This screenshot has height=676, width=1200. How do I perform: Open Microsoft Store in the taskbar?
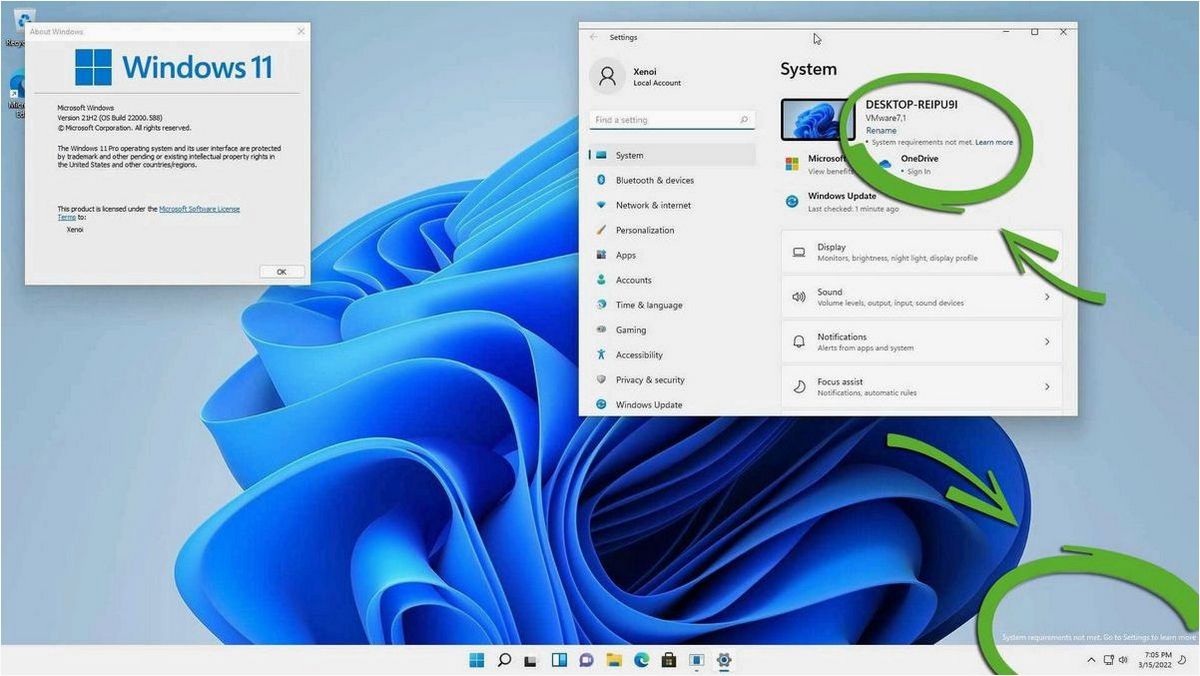[668, 660]
